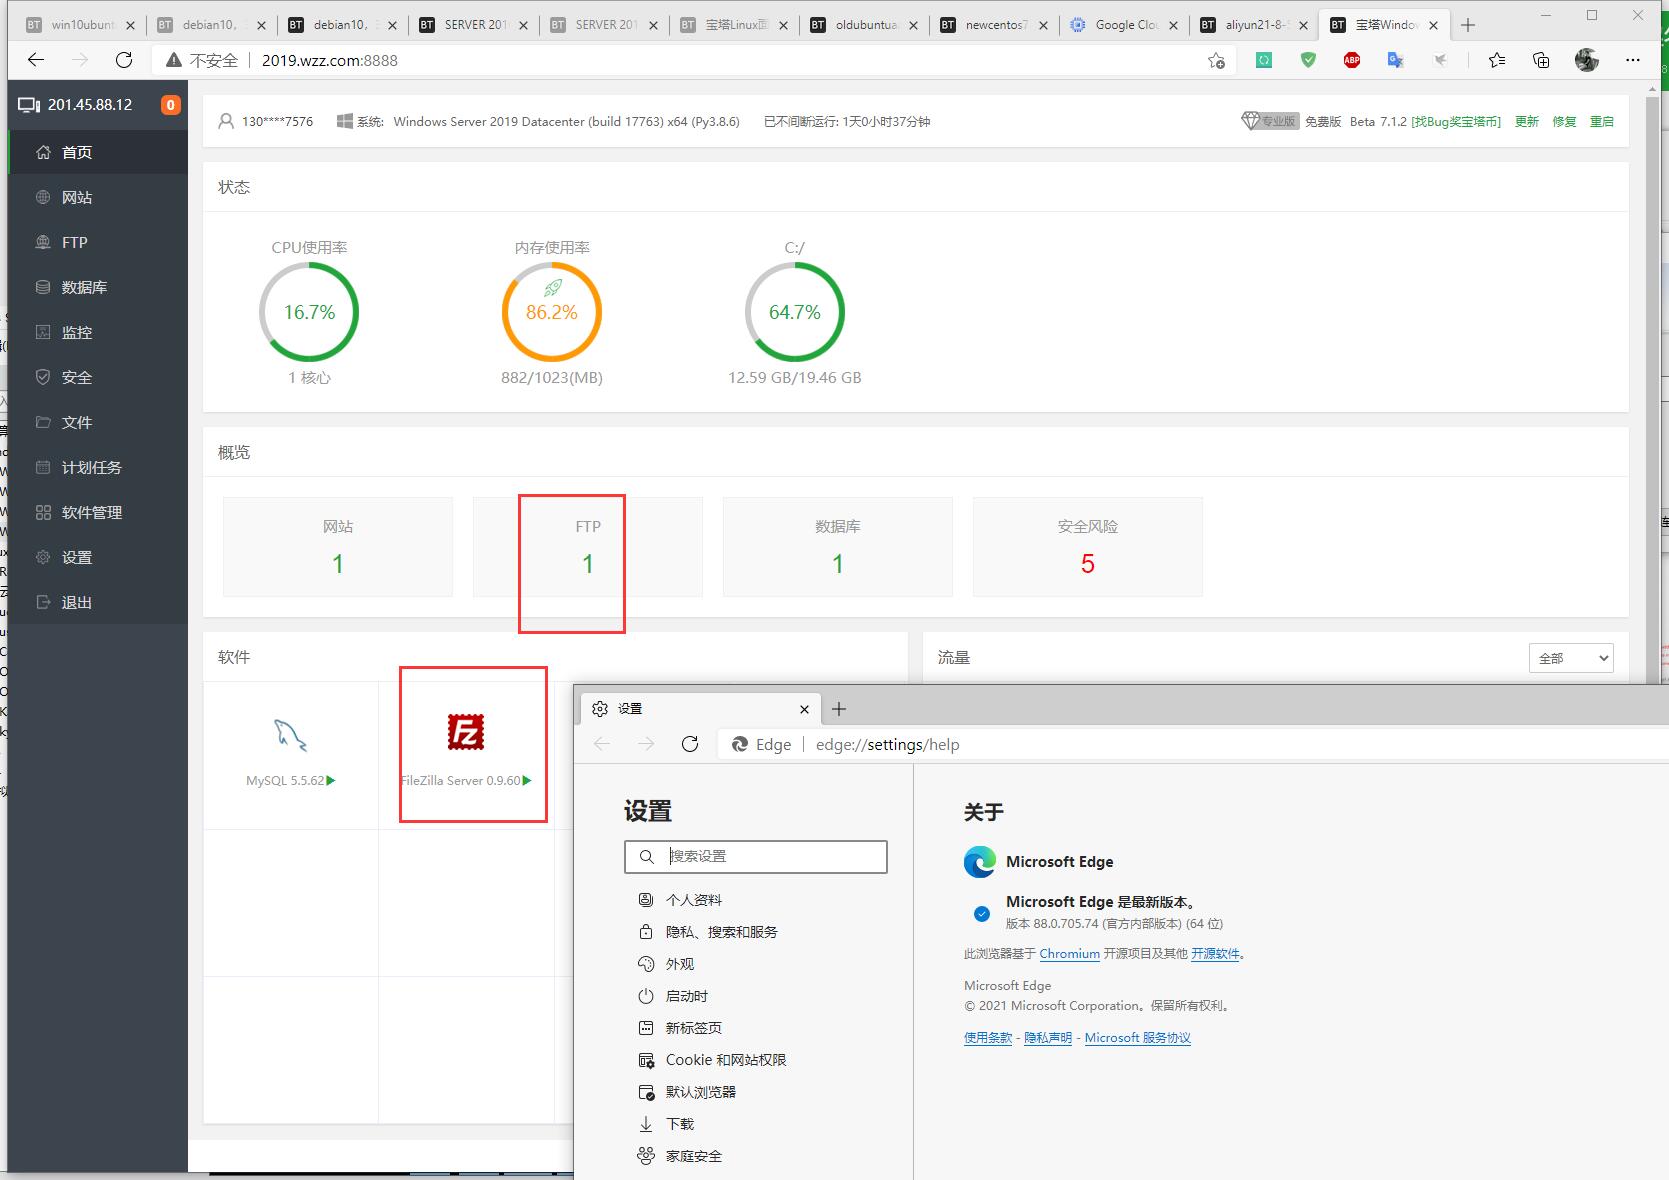Click the memory release rocket icon

[552, 288]
